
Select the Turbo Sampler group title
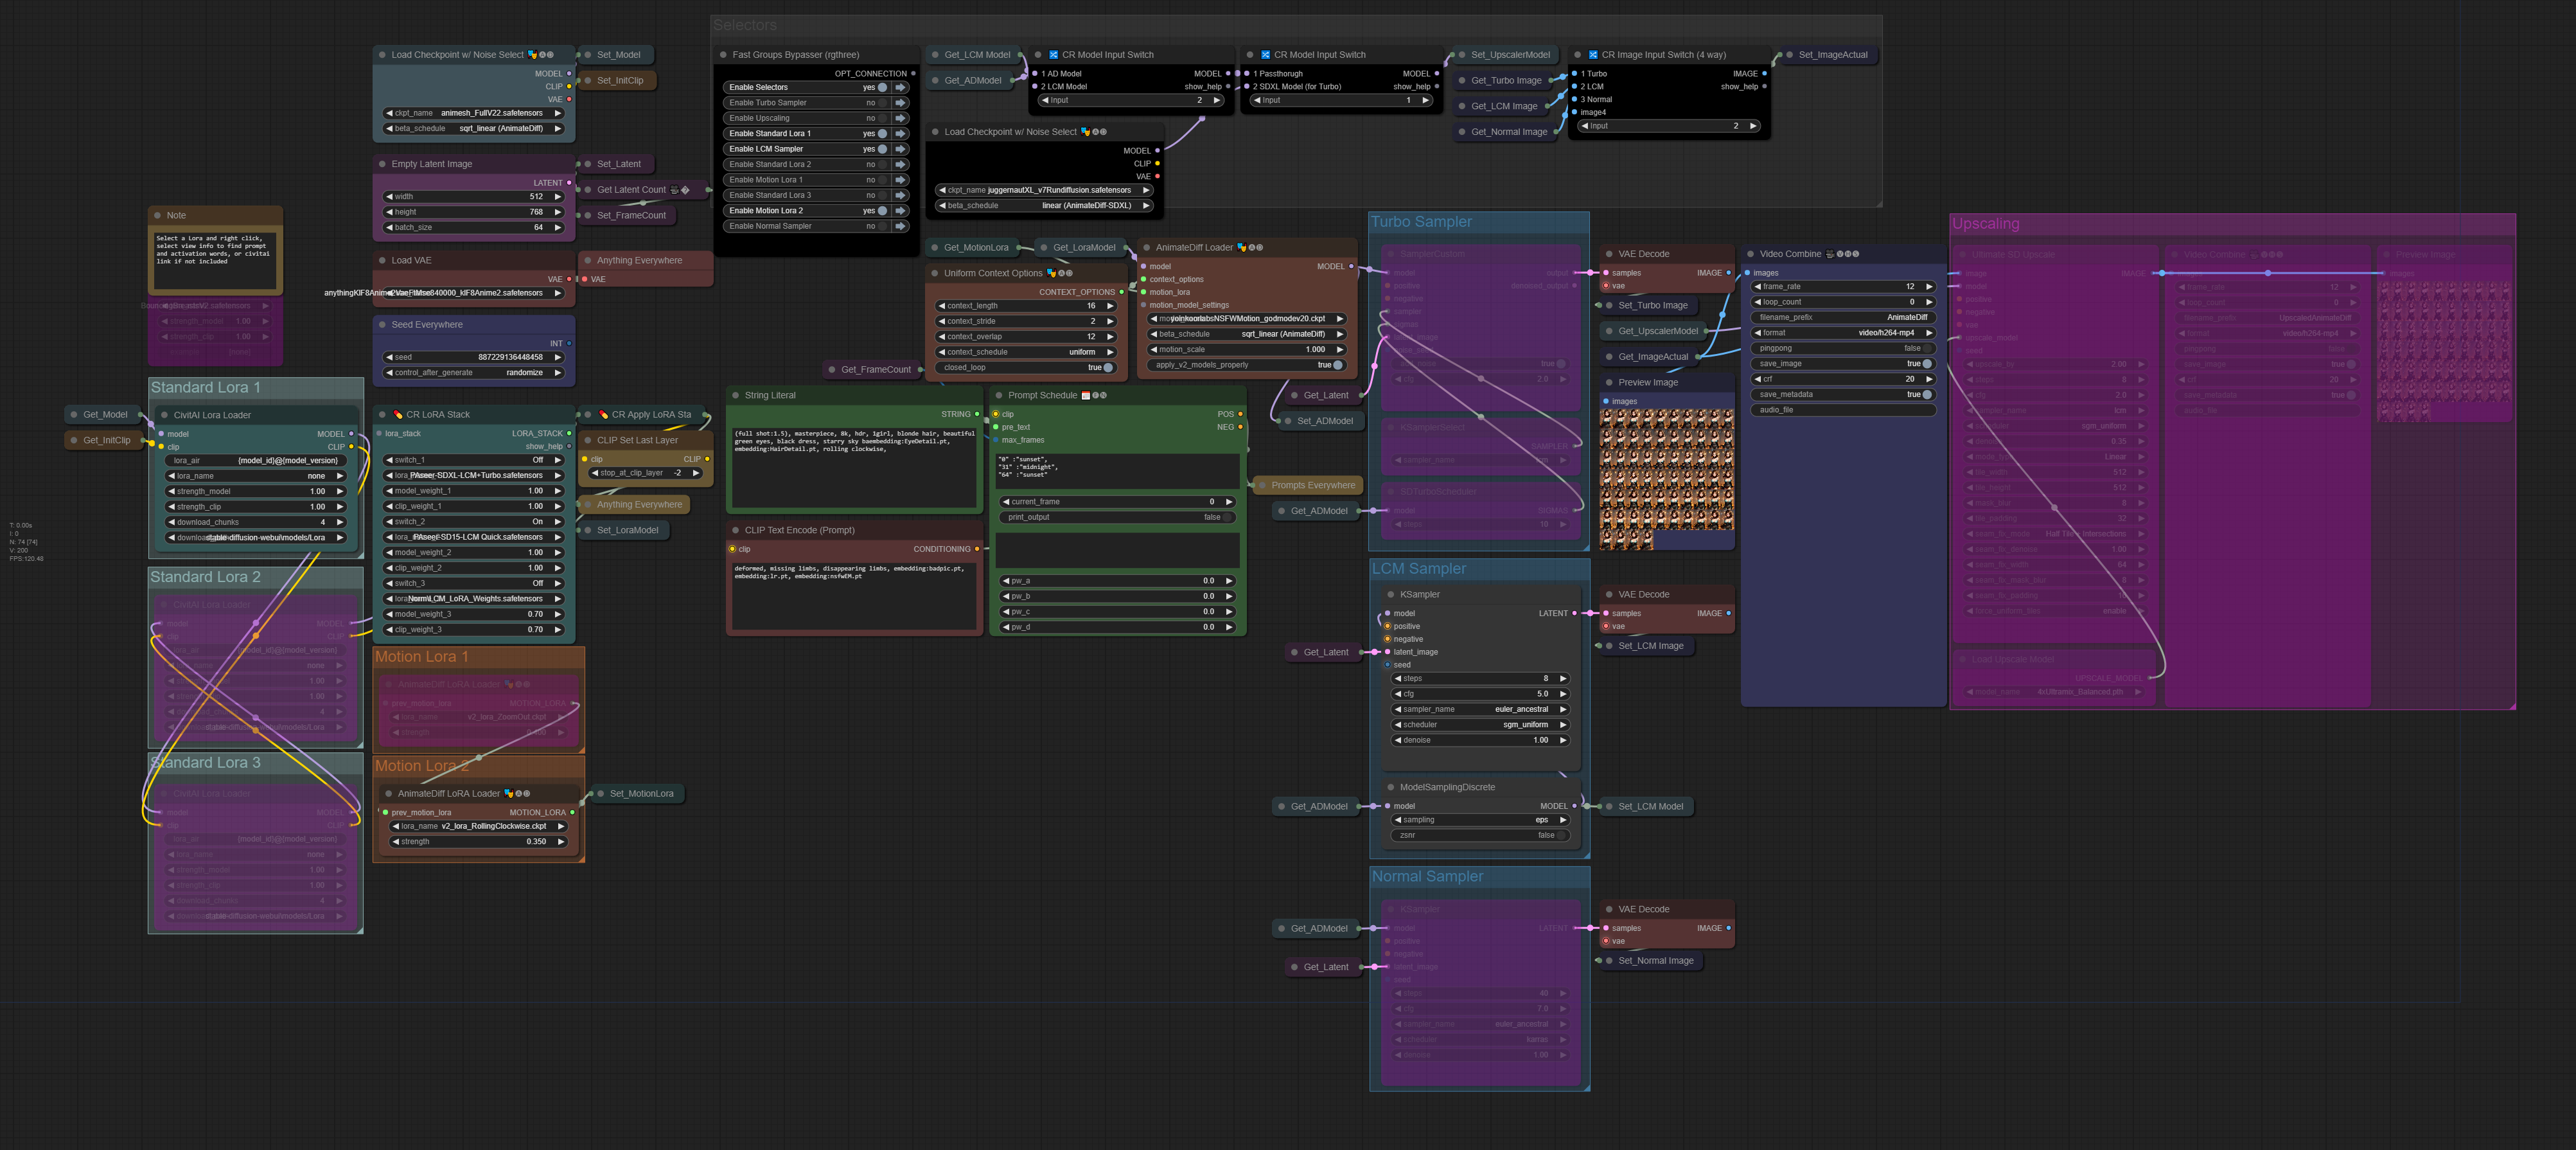coord(1421,222)
